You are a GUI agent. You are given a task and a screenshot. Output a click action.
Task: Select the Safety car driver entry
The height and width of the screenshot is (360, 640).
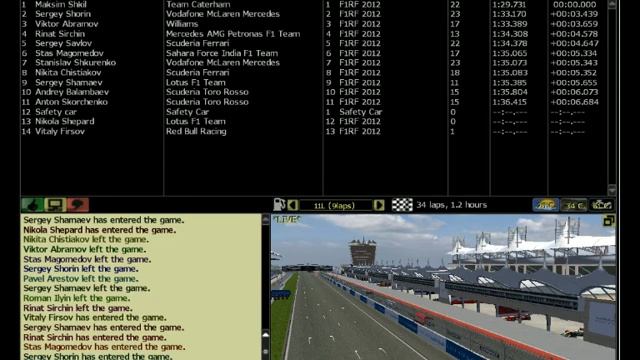(56, 112)
